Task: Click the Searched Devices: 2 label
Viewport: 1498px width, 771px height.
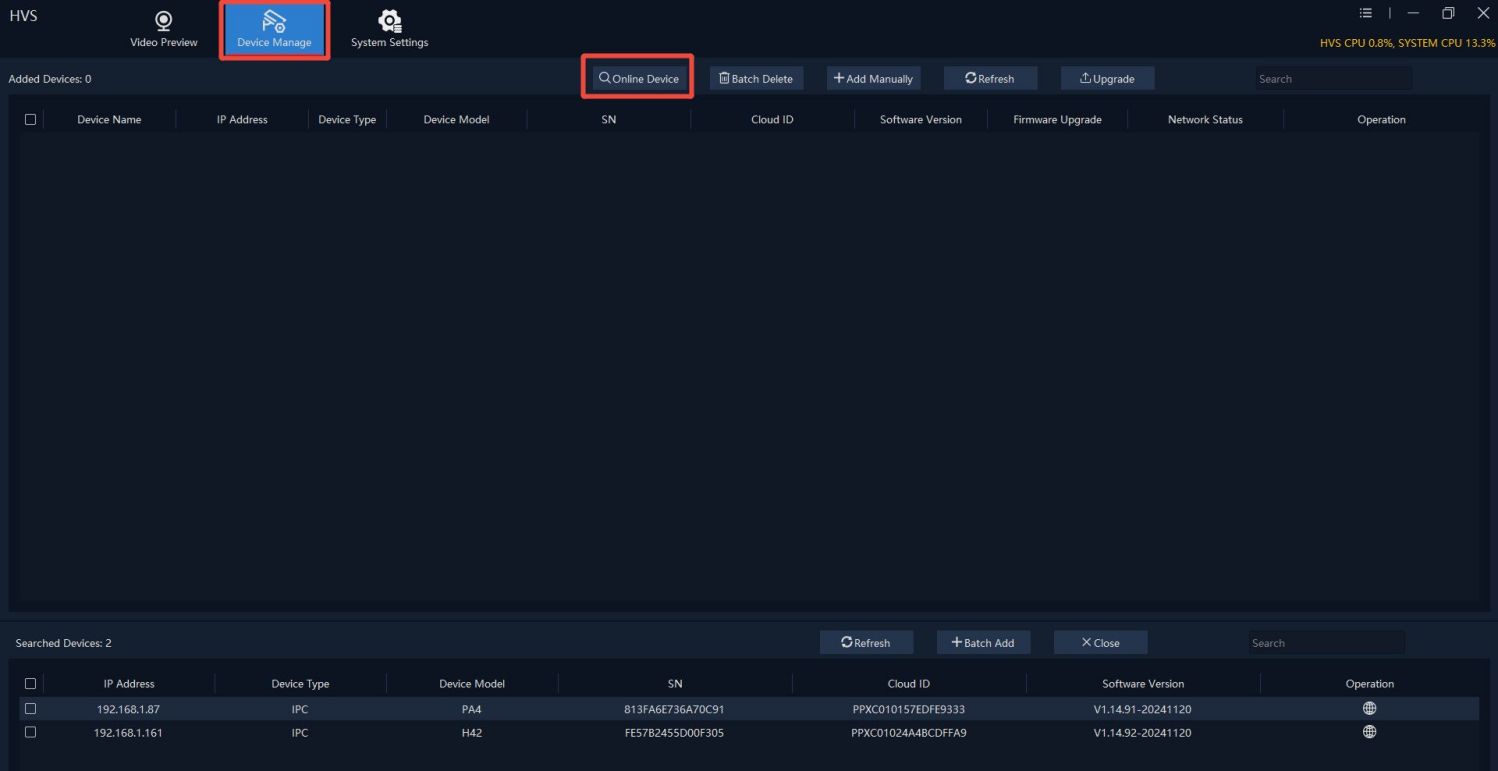Action: (x=64, y=643)
